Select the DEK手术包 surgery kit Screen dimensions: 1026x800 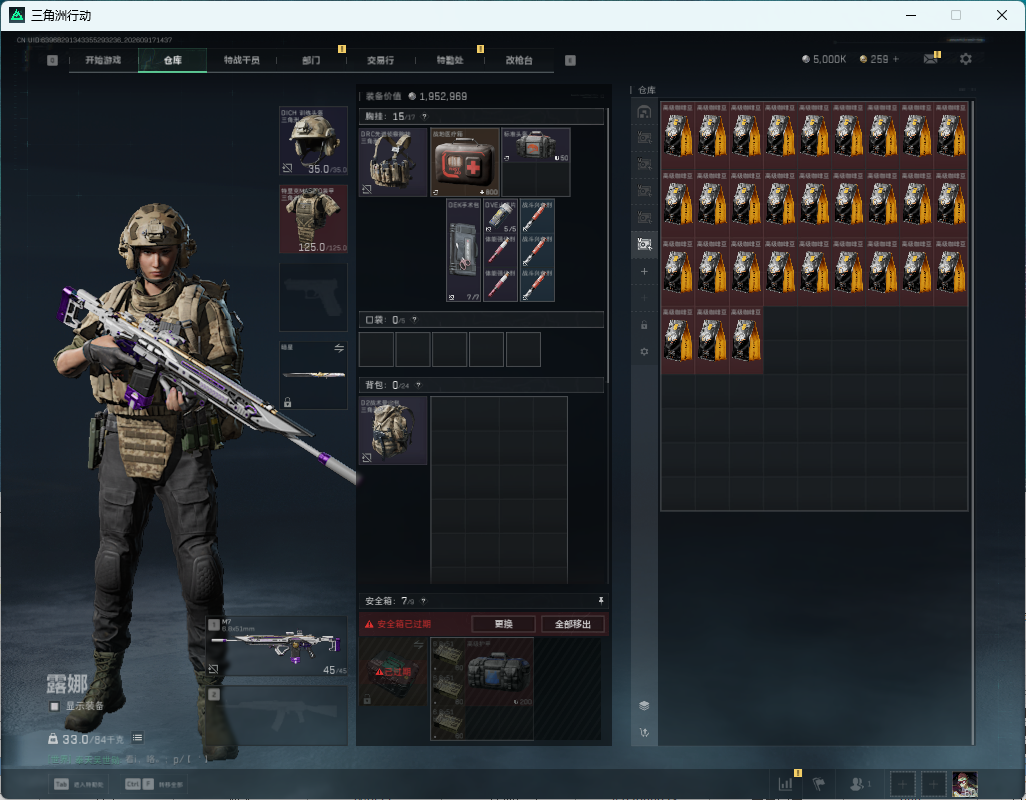(464, 251)
